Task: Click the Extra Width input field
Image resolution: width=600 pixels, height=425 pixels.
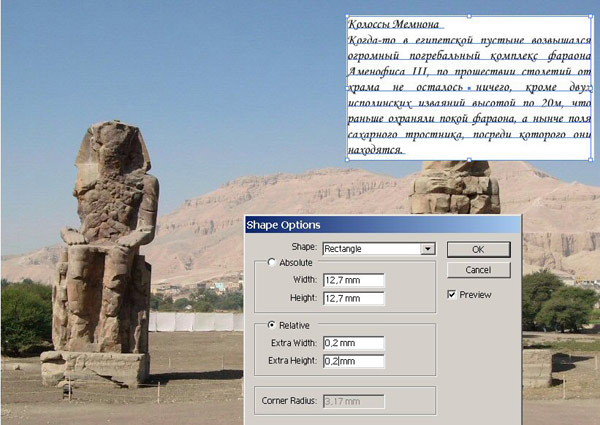Action: click(x=354, y=343)
